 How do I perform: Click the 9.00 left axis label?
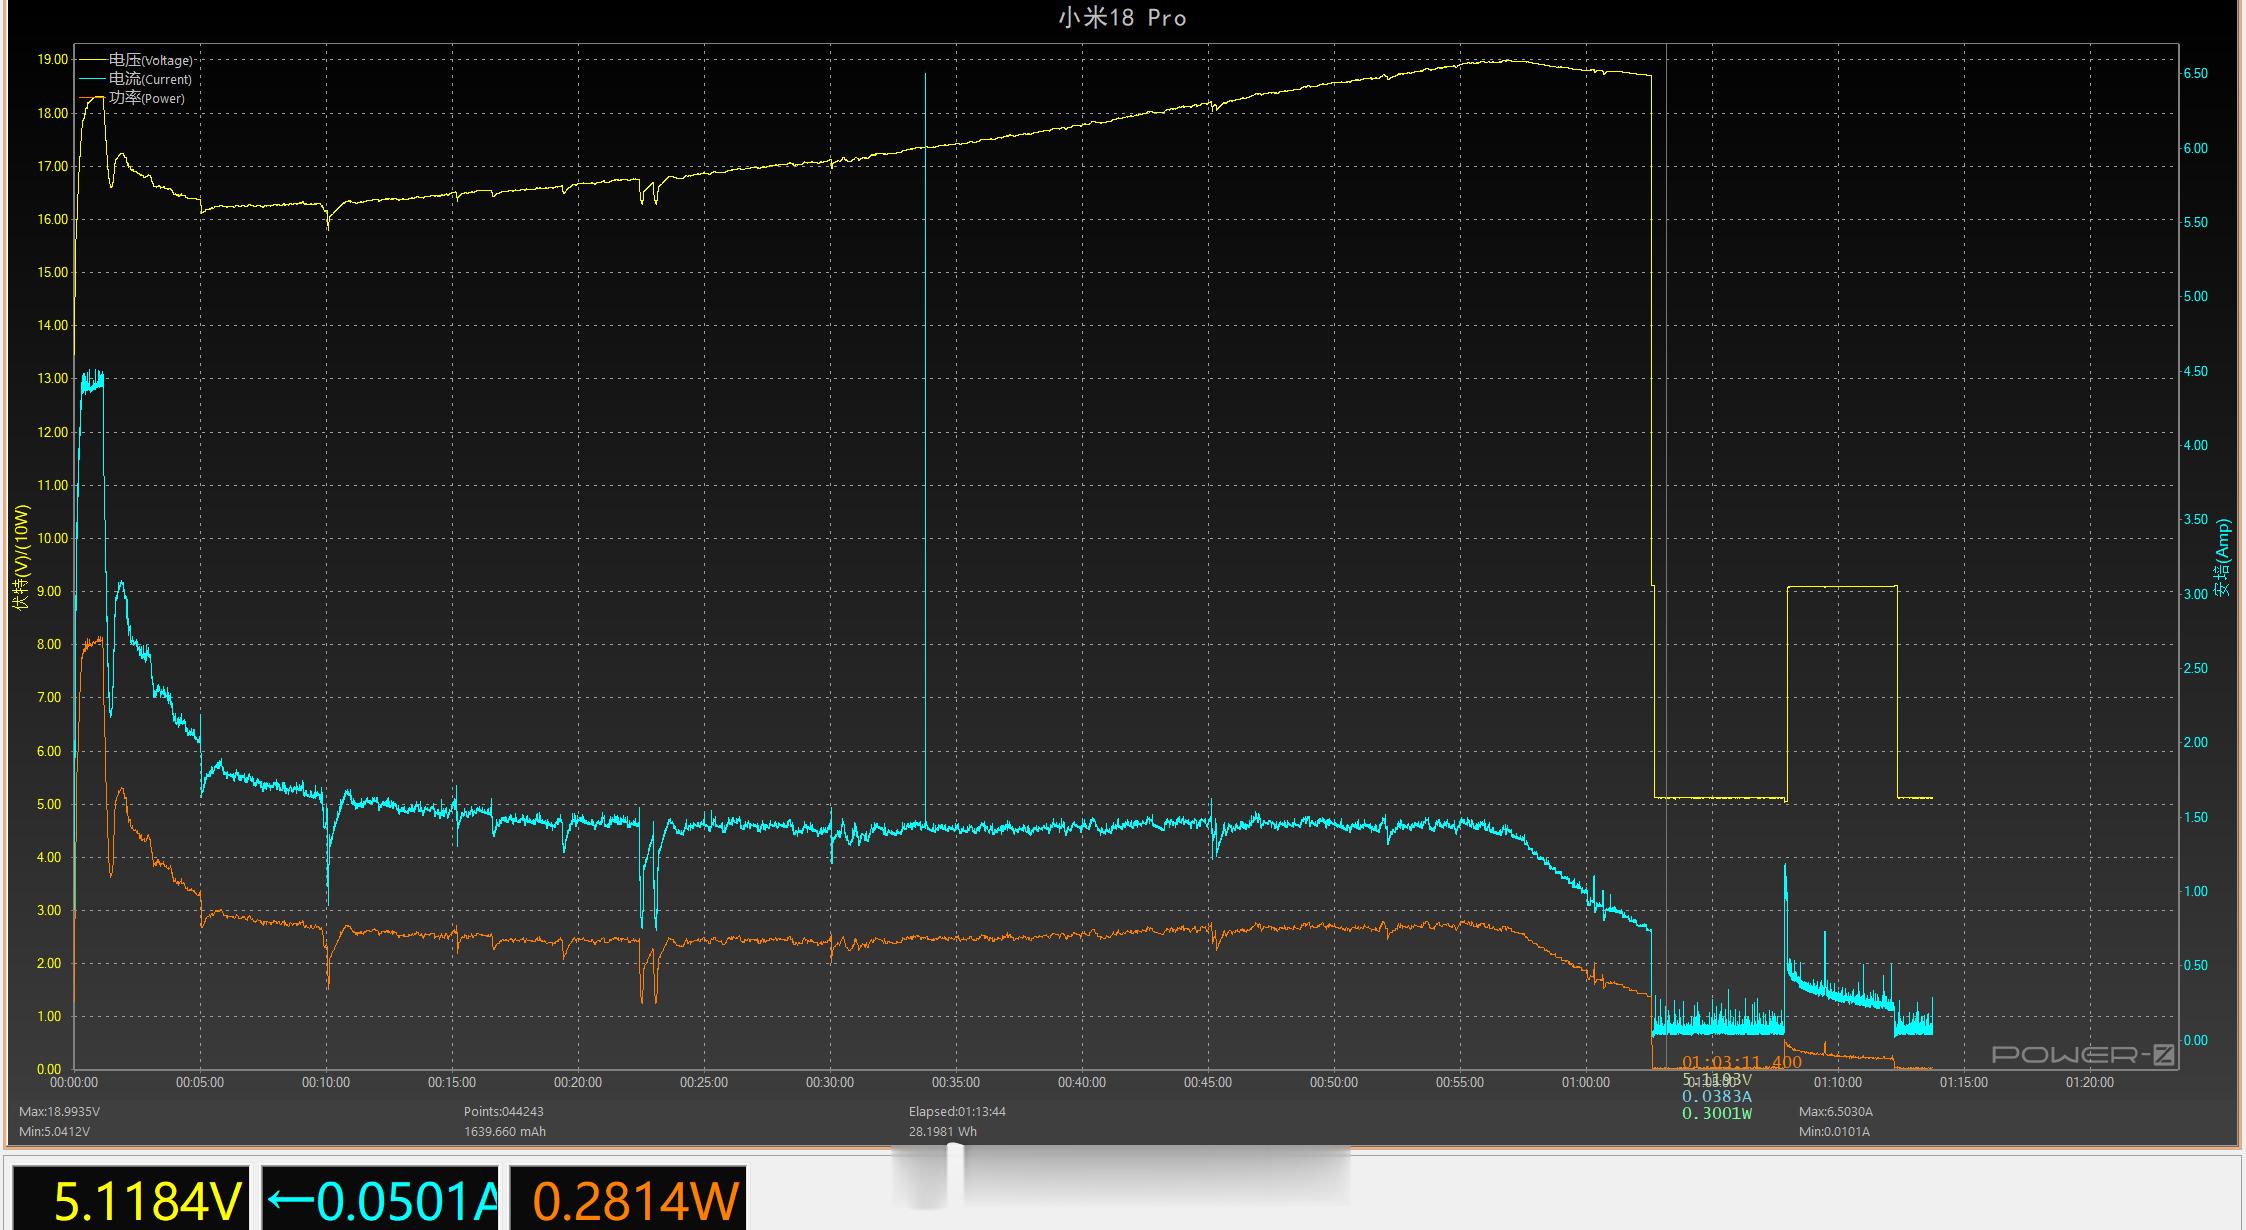pyautogui.click(x=49, y=592)
